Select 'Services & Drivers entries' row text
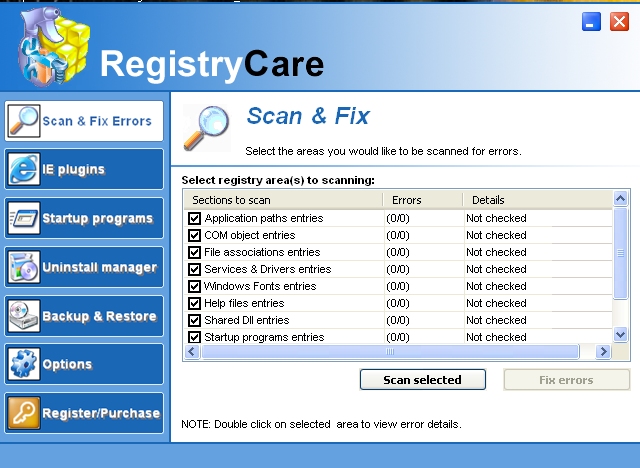The height and width of the screenshot is (468, 640). pyautogui.click(x=268, y=269)
